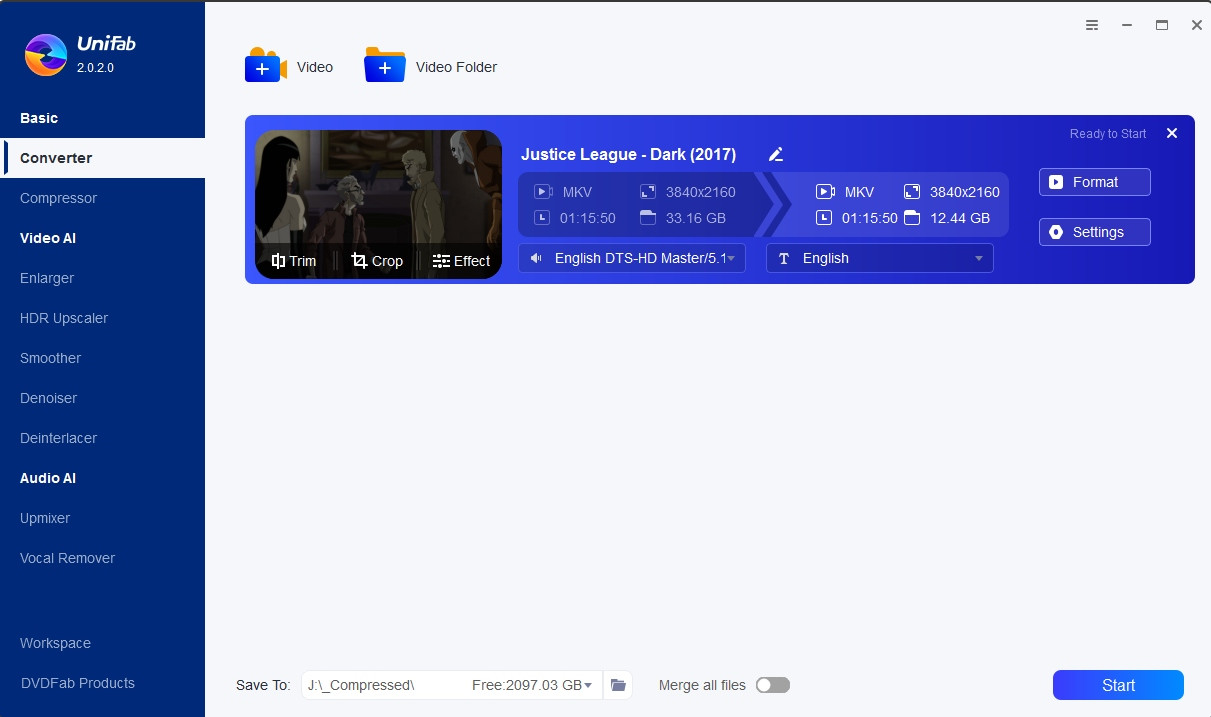Screen dimensions: 1211x717
Task: Click the source duration 01:15:50
Action: [588, 218]
